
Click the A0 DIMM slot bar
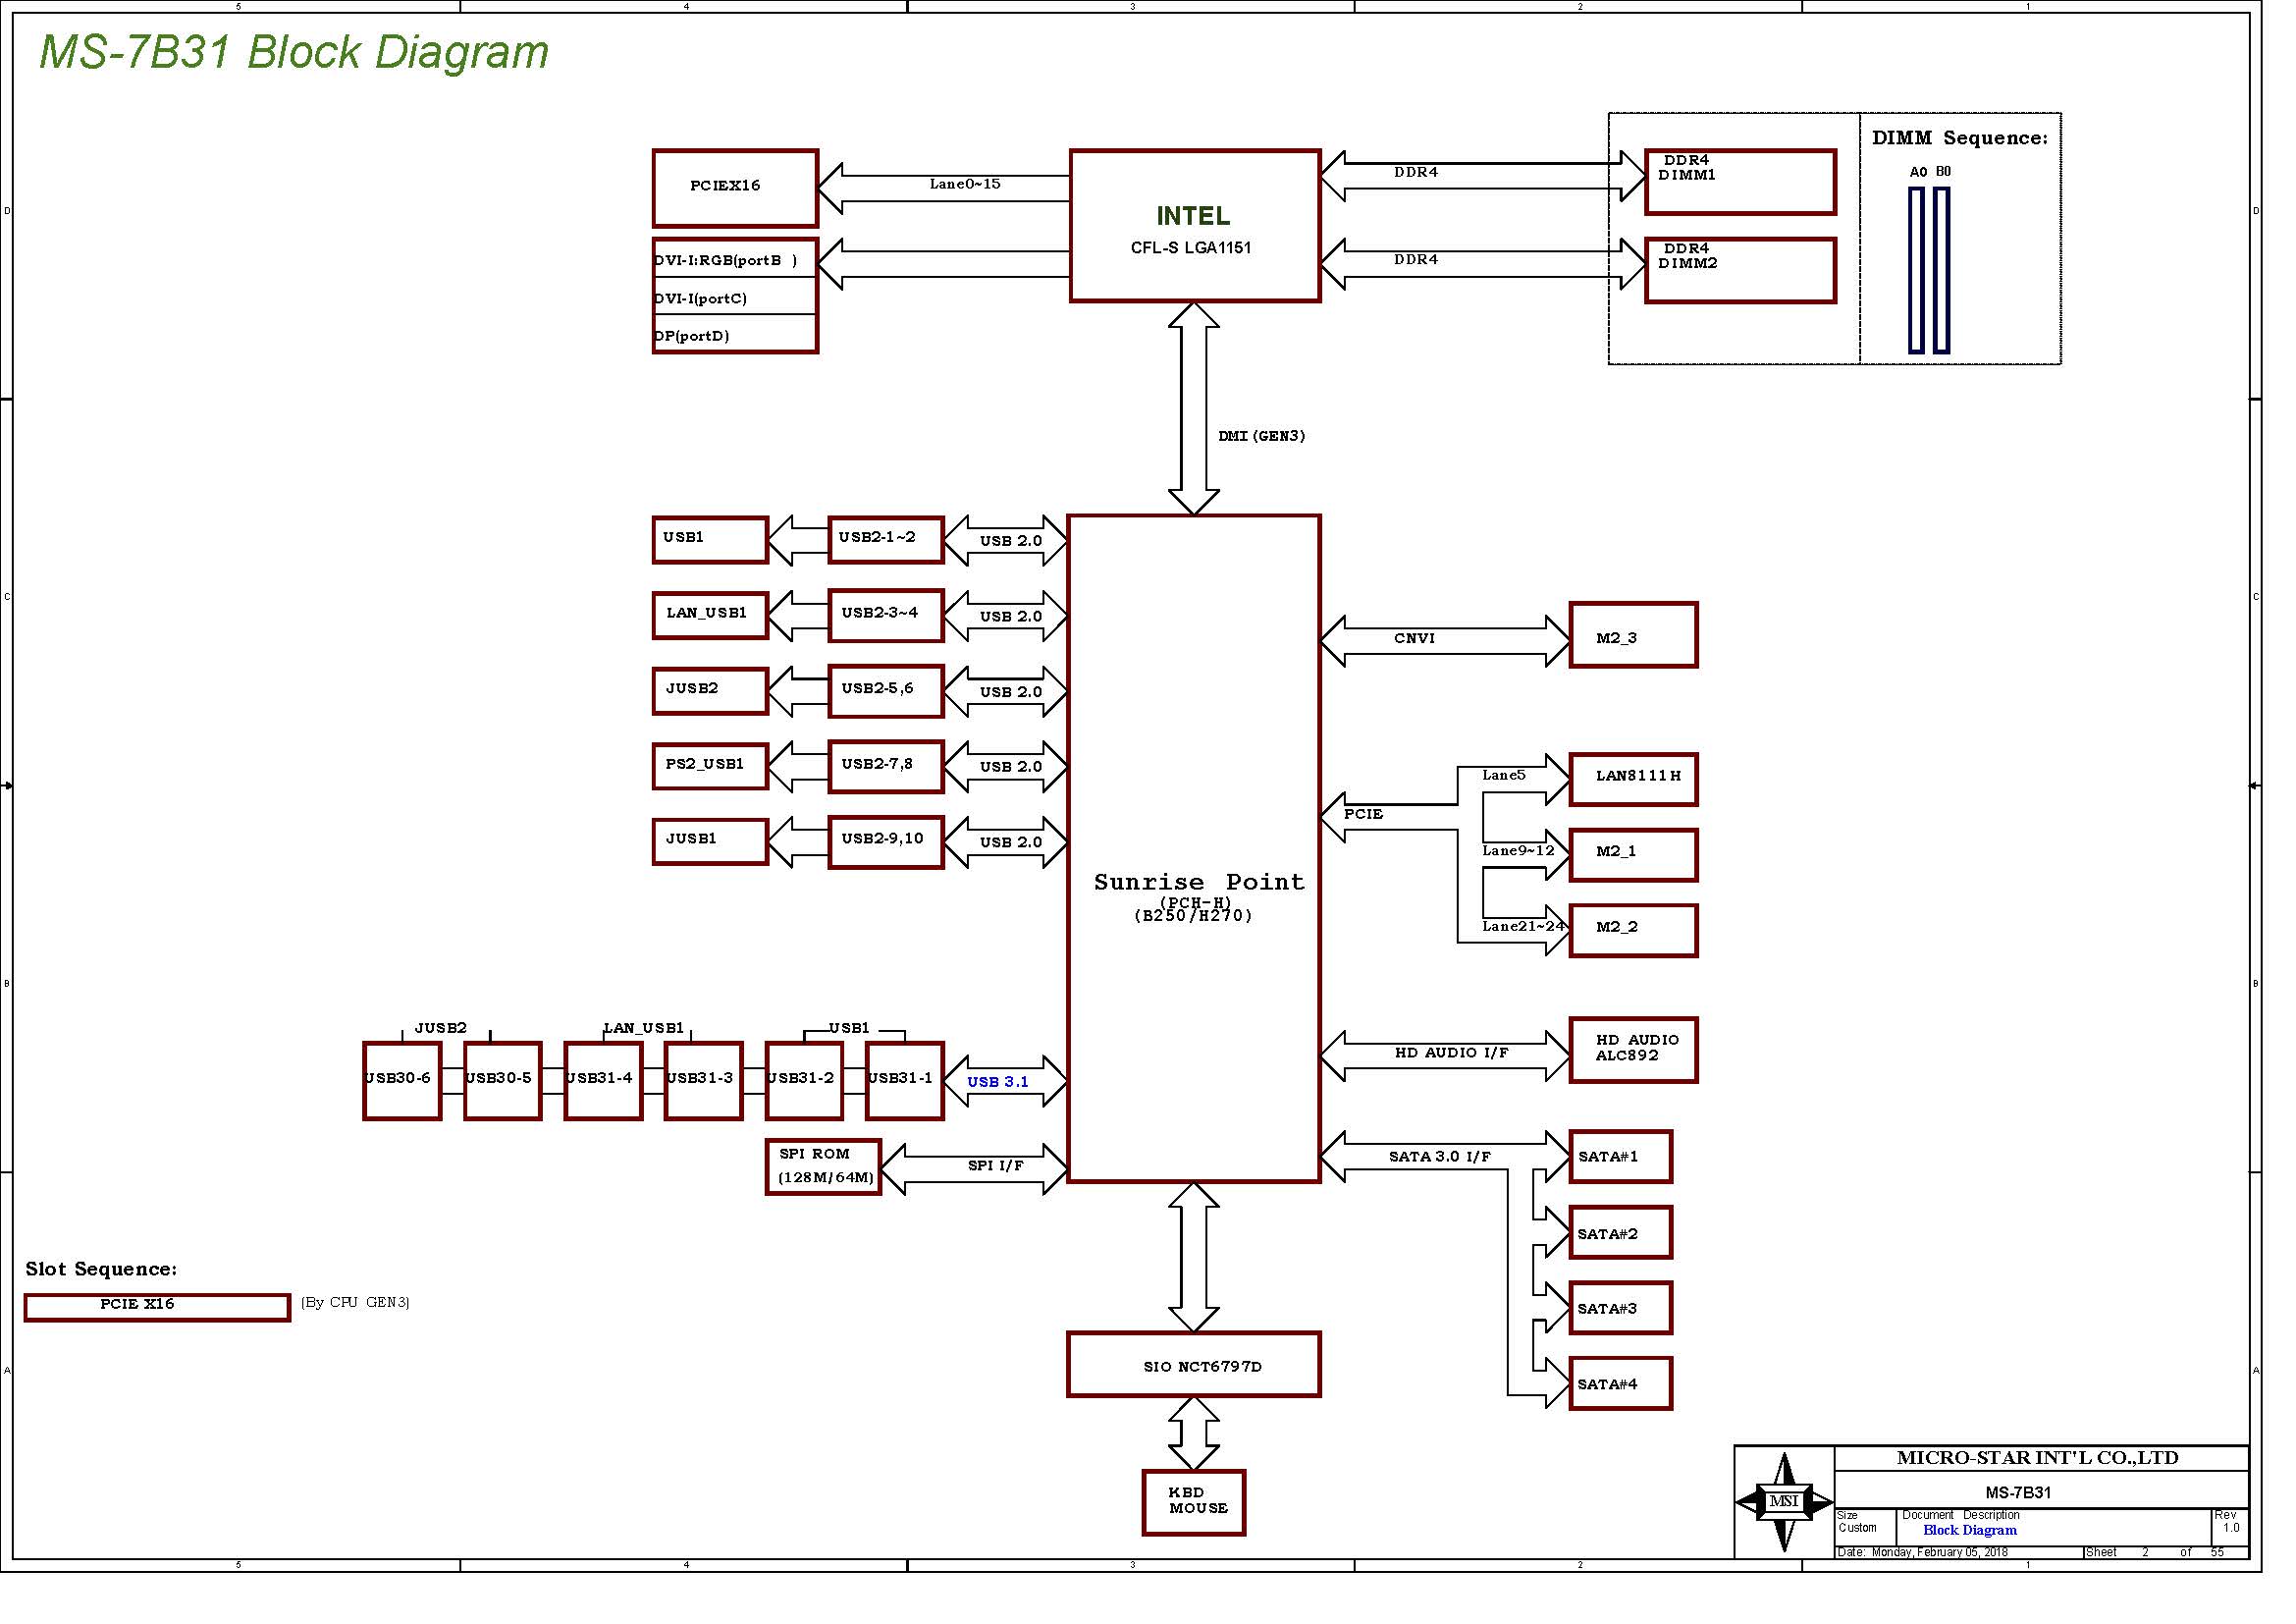point(1916,270)
